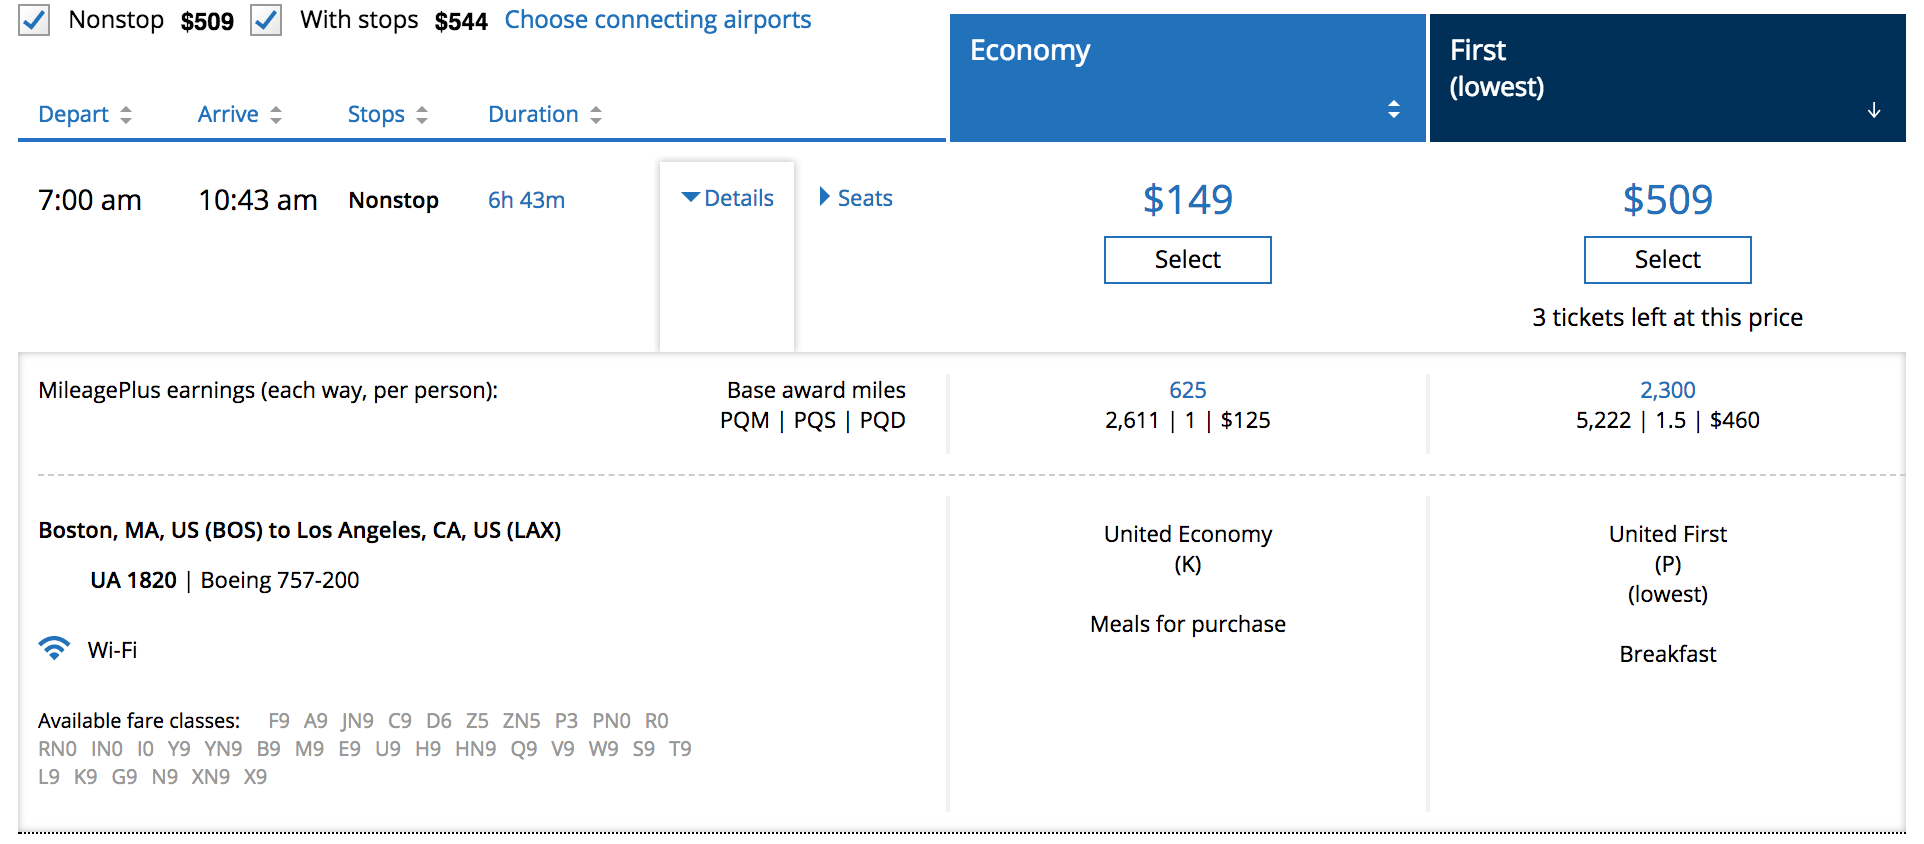This screenshot has height=844, width=1924.
Task: Collapse the flight Details panel
Action: [727, 198]
